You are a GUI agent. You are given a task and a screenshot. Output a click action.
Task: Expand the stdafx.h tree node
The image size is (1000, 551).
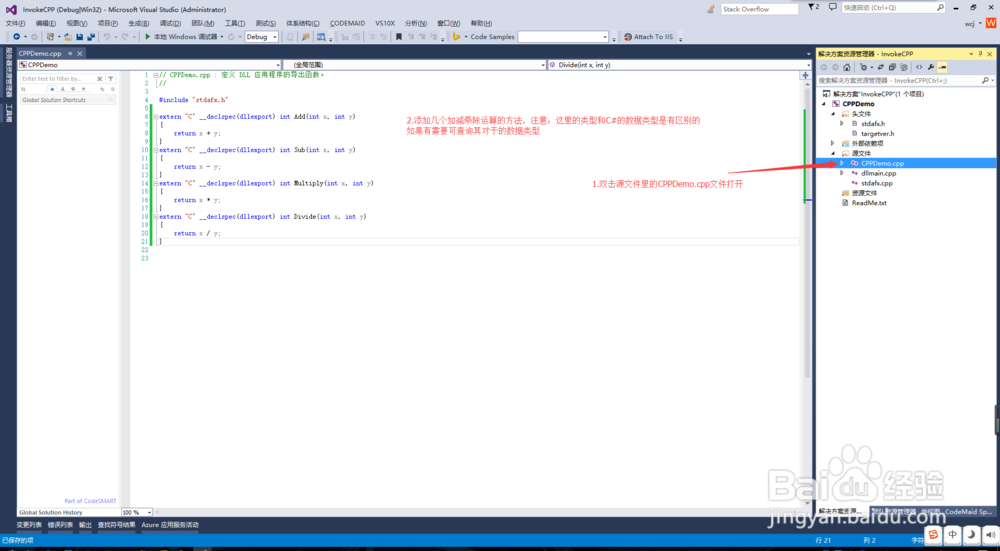[842, 124]
